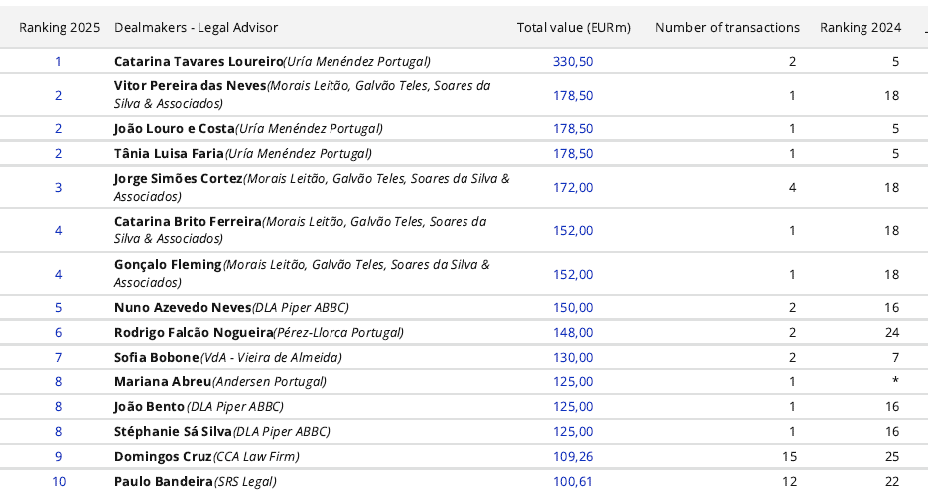Click ranking number 3 for Jorge Simões Cortez
The height and width of the screenshot is (498, 928).
click(59, 188)
